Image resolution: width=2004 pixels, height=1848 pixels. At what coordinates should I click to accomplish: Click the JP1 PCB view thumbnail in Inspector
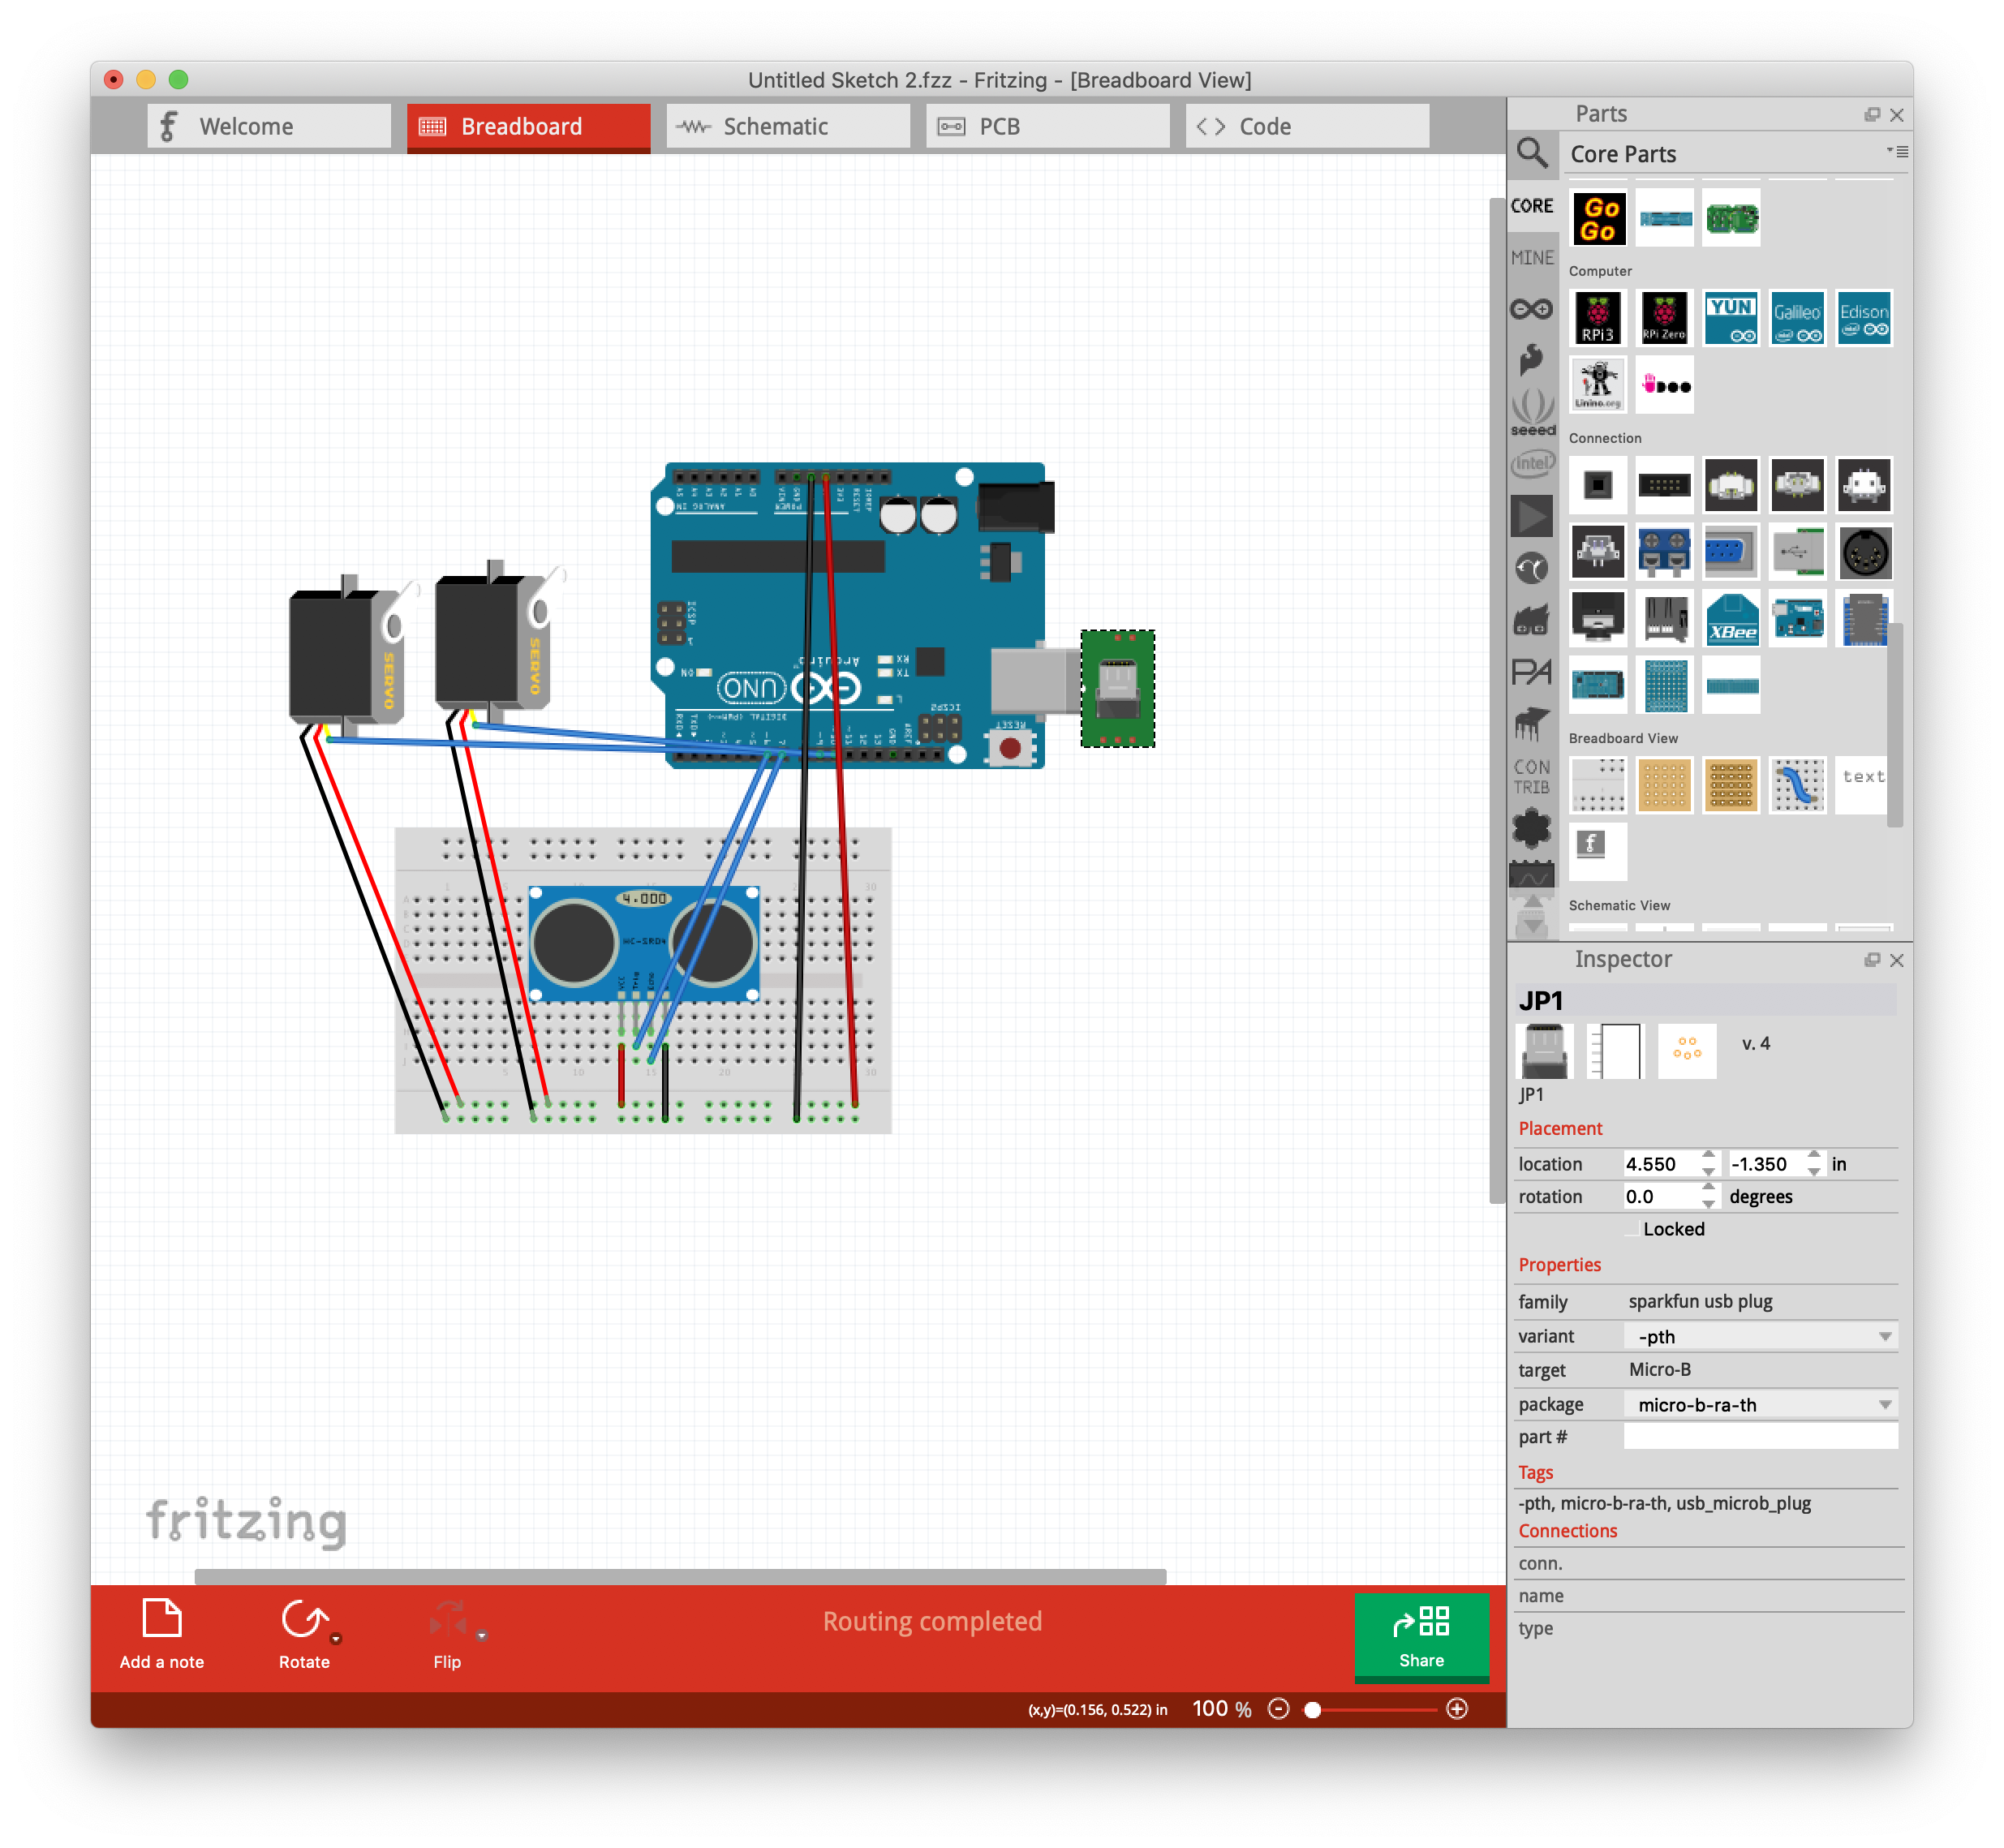coord(1687,1050)
